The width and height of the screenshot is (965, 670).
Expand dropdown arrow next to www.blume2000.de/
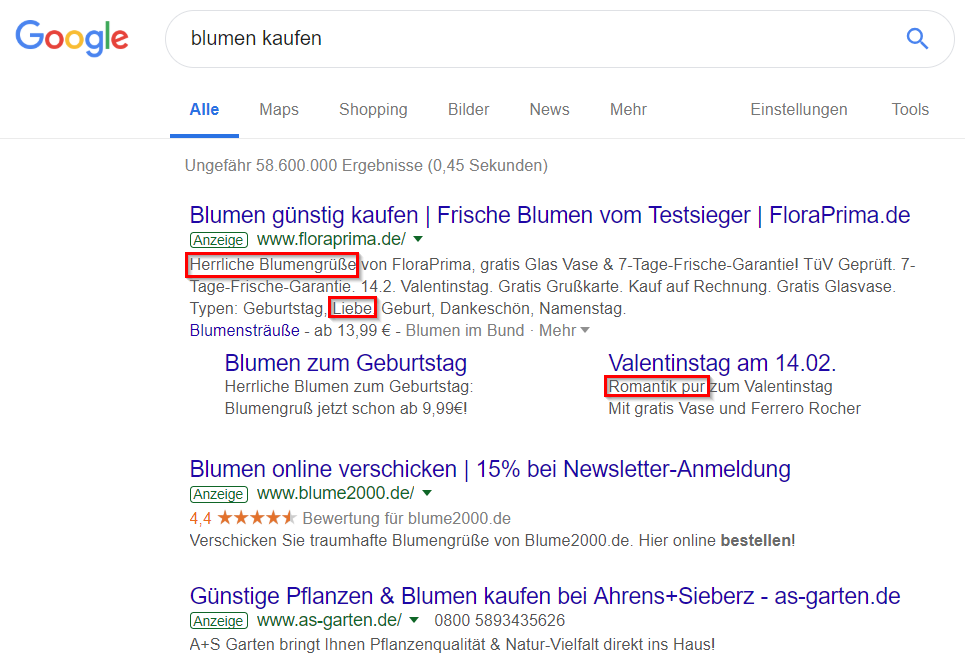[x=427, y=493]
